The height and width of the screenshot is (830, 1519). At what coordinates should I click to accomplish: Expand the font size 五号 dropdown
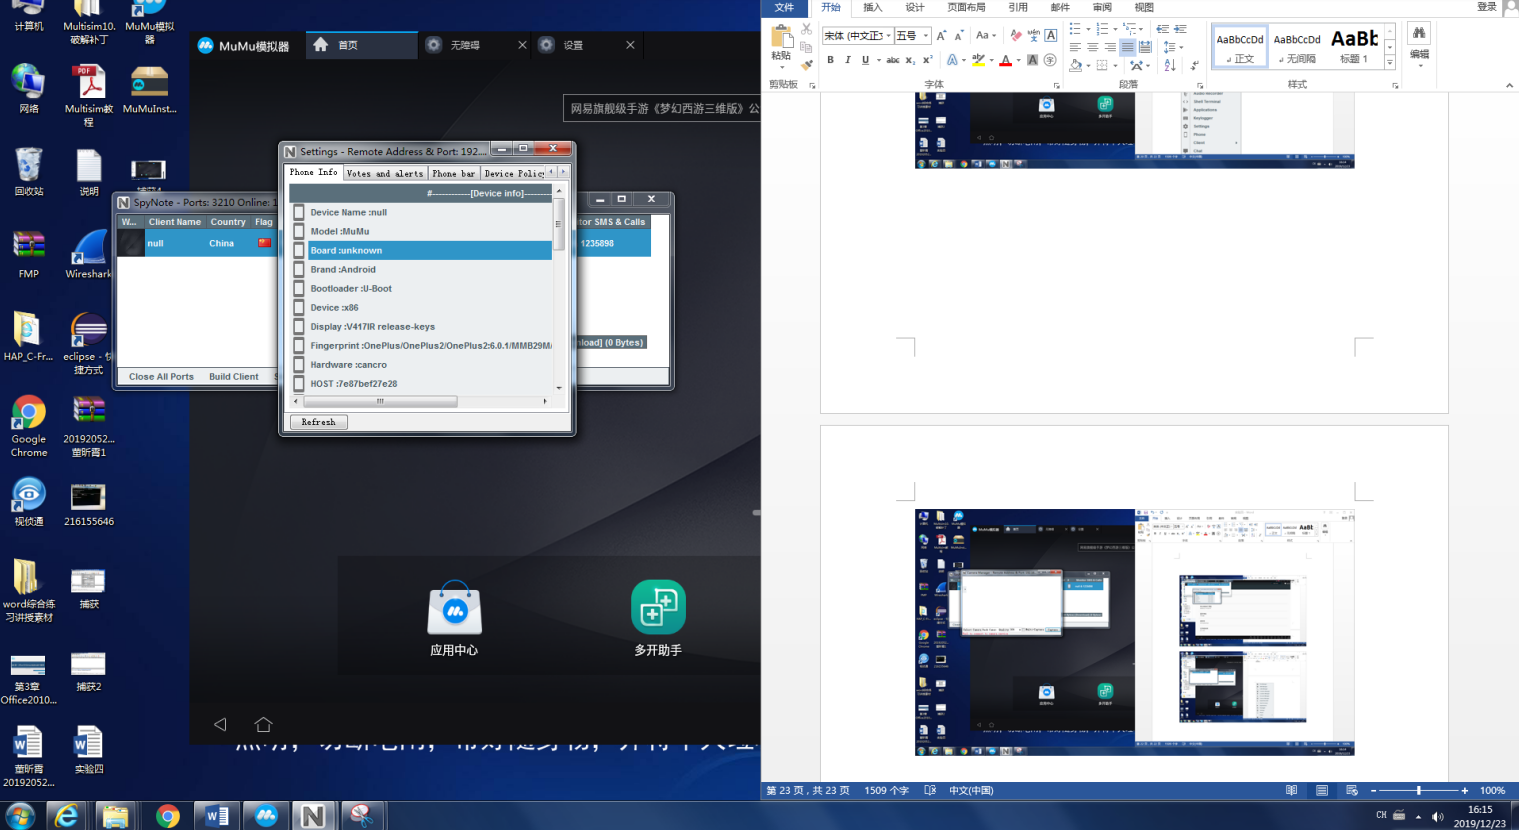pos(926,36)
